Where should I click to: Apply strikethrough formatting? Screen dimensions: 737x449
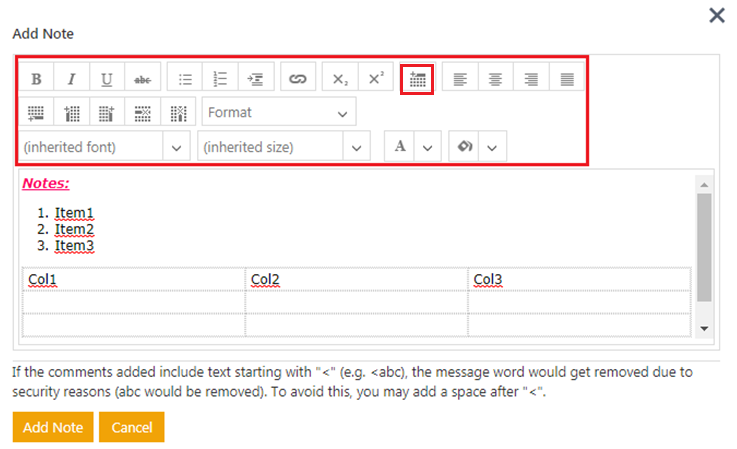(143, 78)
